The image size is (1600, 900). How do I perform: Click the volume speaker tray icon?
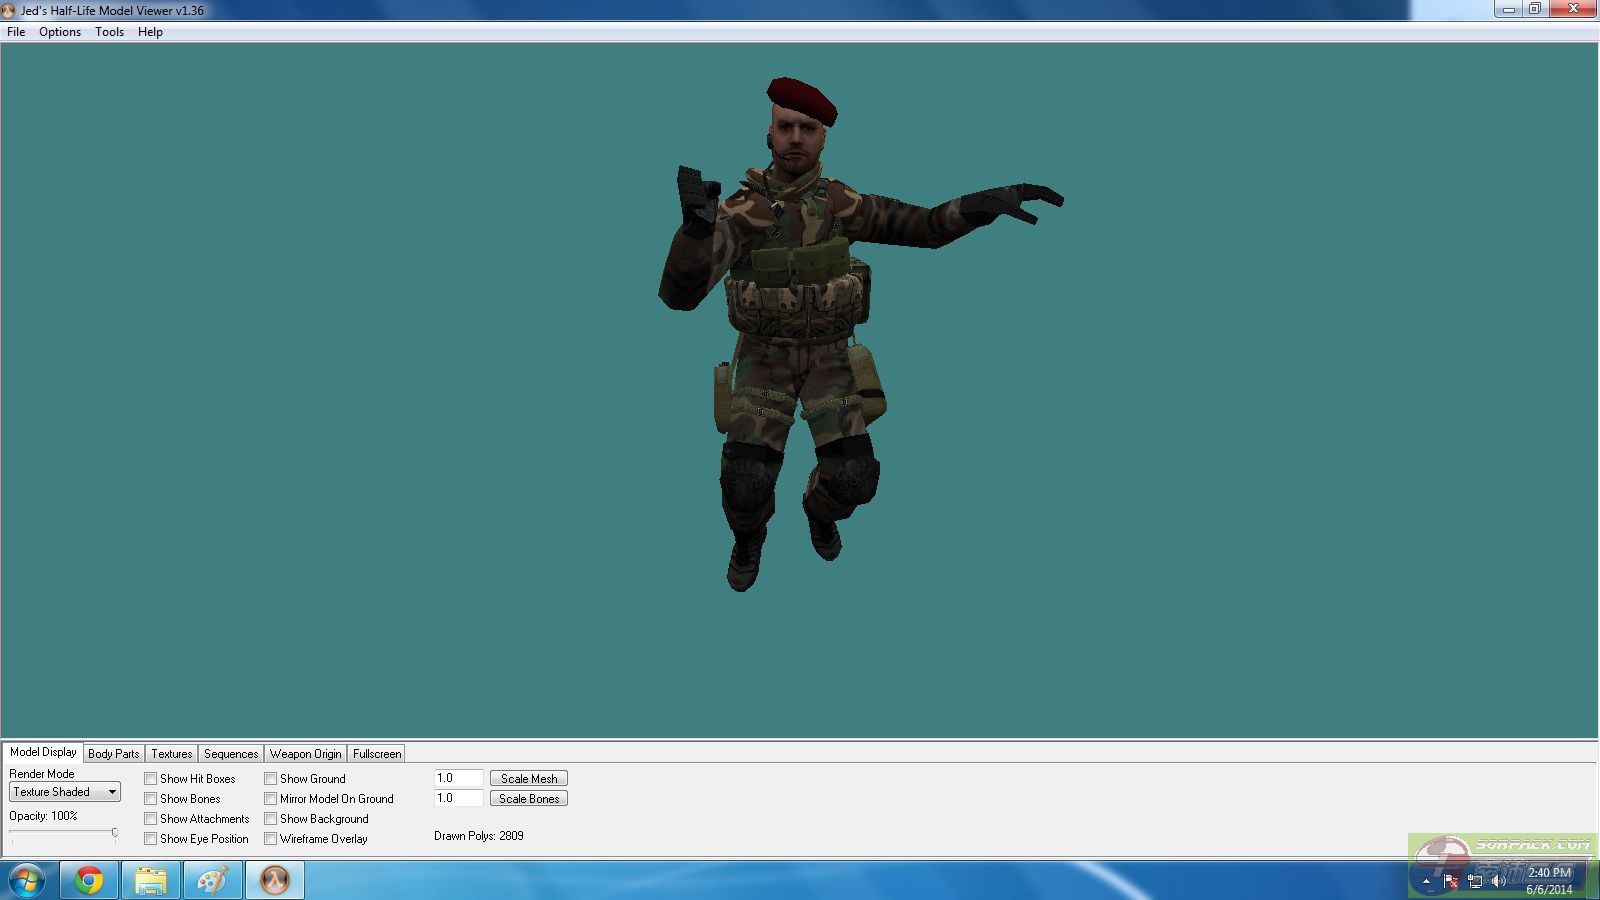[x=1498, y=881]
